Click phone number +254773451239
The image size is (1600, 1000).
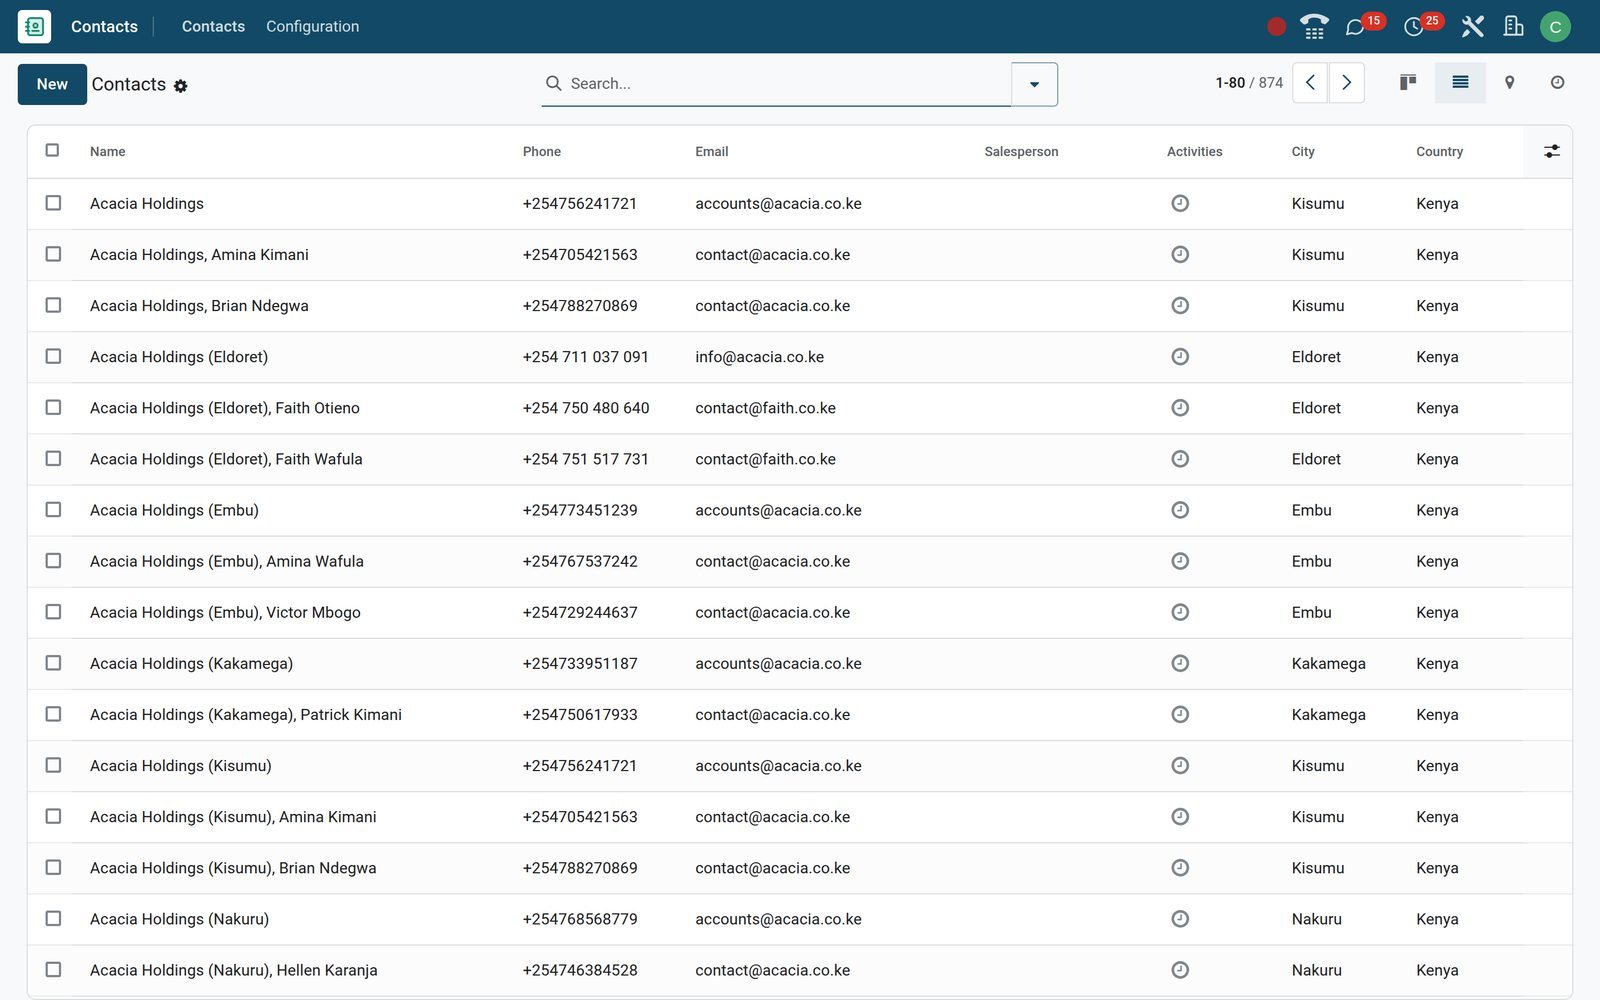580,510
